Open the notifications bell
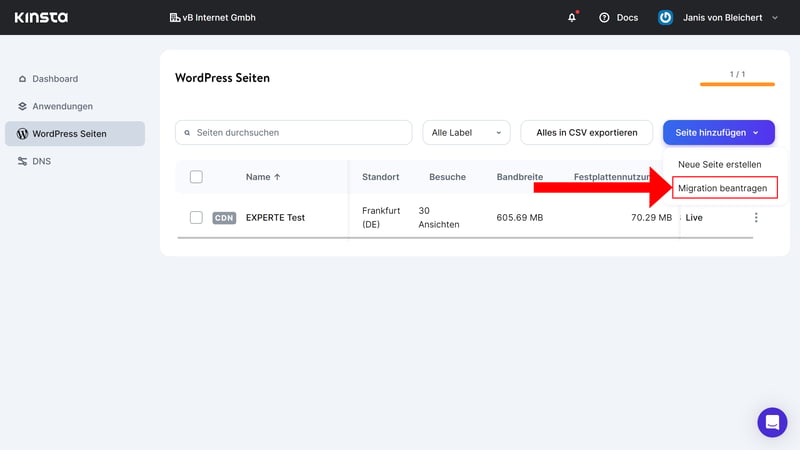The width and height of the screenshot is (800, 450). coord(572,17)
